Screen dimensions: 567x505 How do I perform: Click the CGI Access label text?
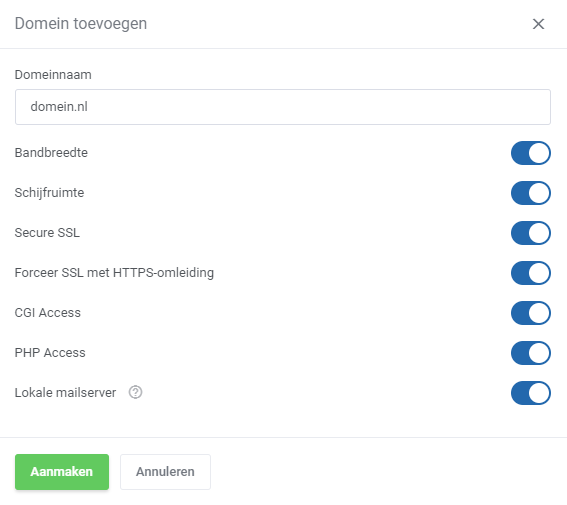click(x=48, y=313)
